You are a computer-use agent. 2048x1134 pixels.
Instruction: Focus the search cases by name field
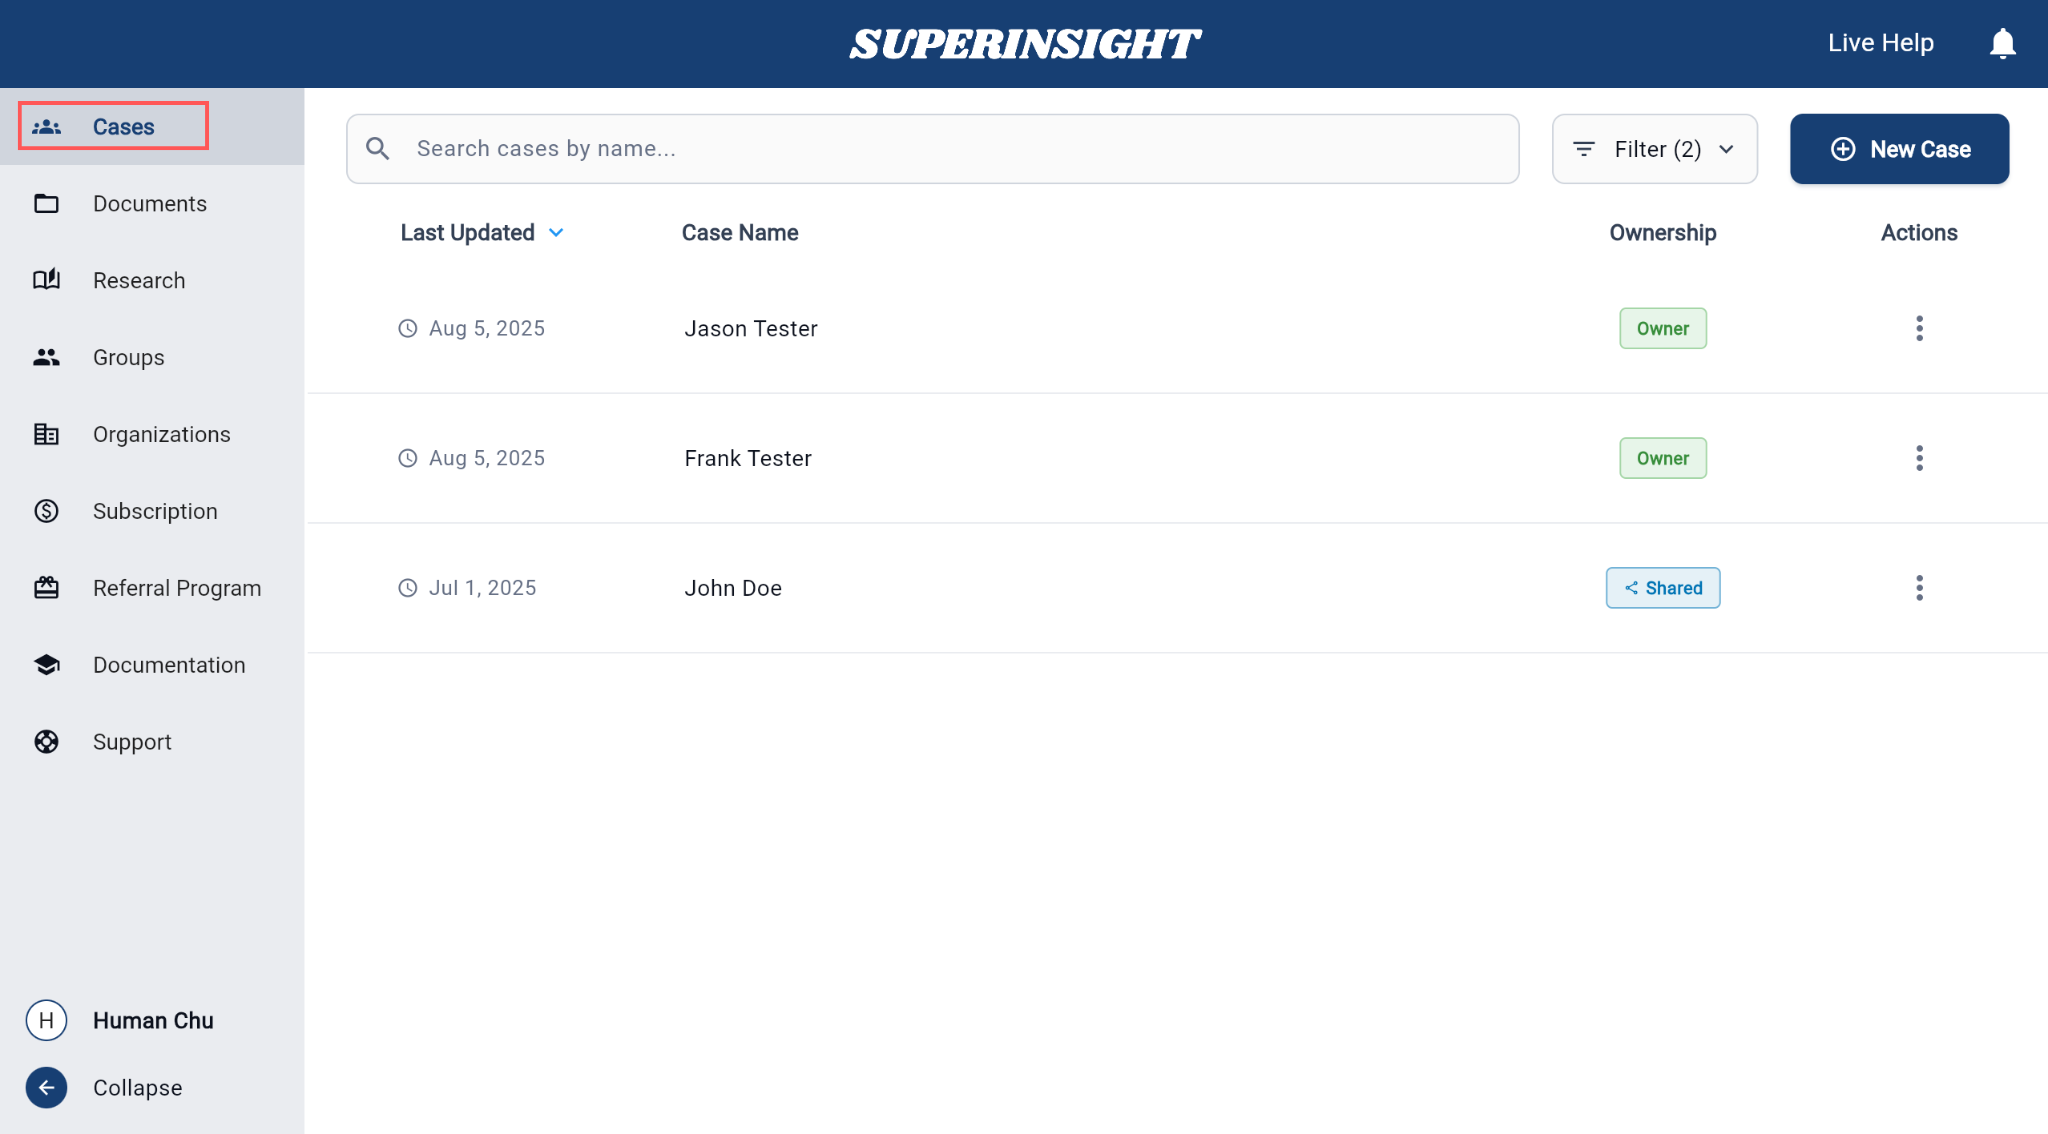coord(932,149)
